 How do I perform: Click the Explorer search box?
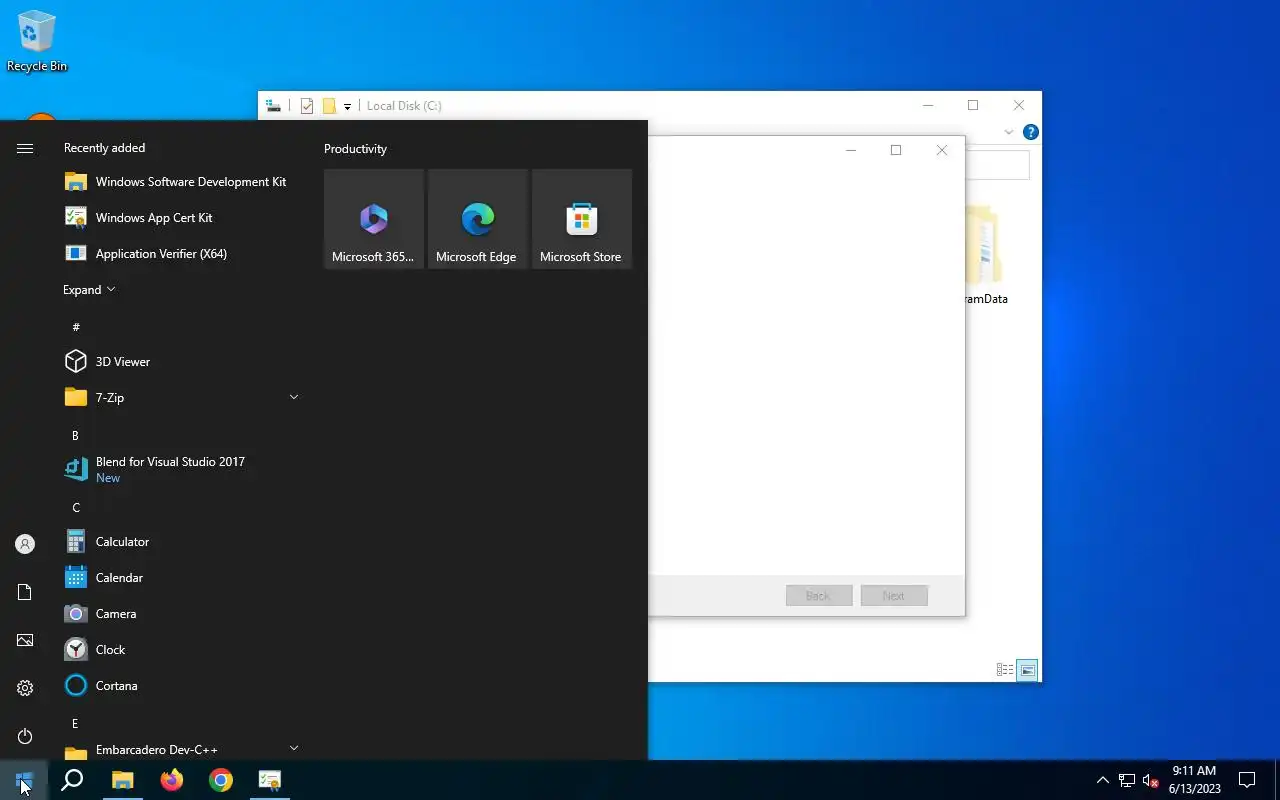point(997,165)
